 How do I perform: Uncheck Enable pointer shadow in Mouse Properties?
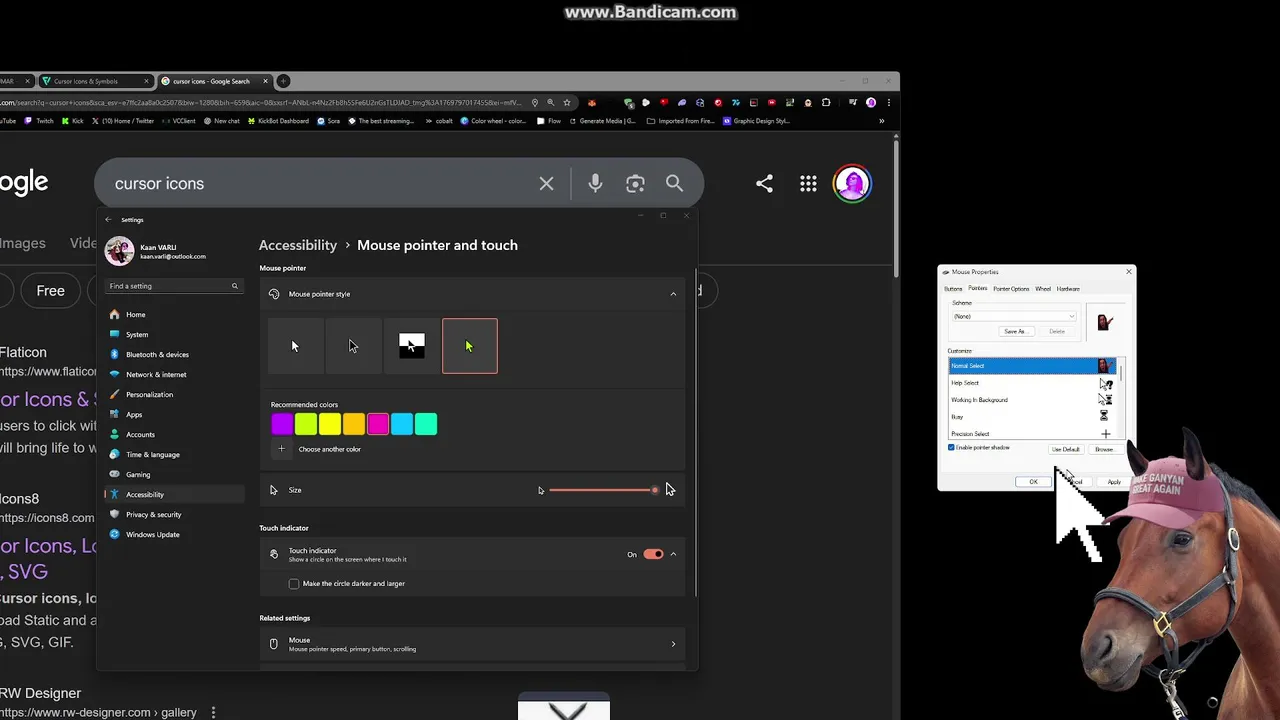[951, 448]
